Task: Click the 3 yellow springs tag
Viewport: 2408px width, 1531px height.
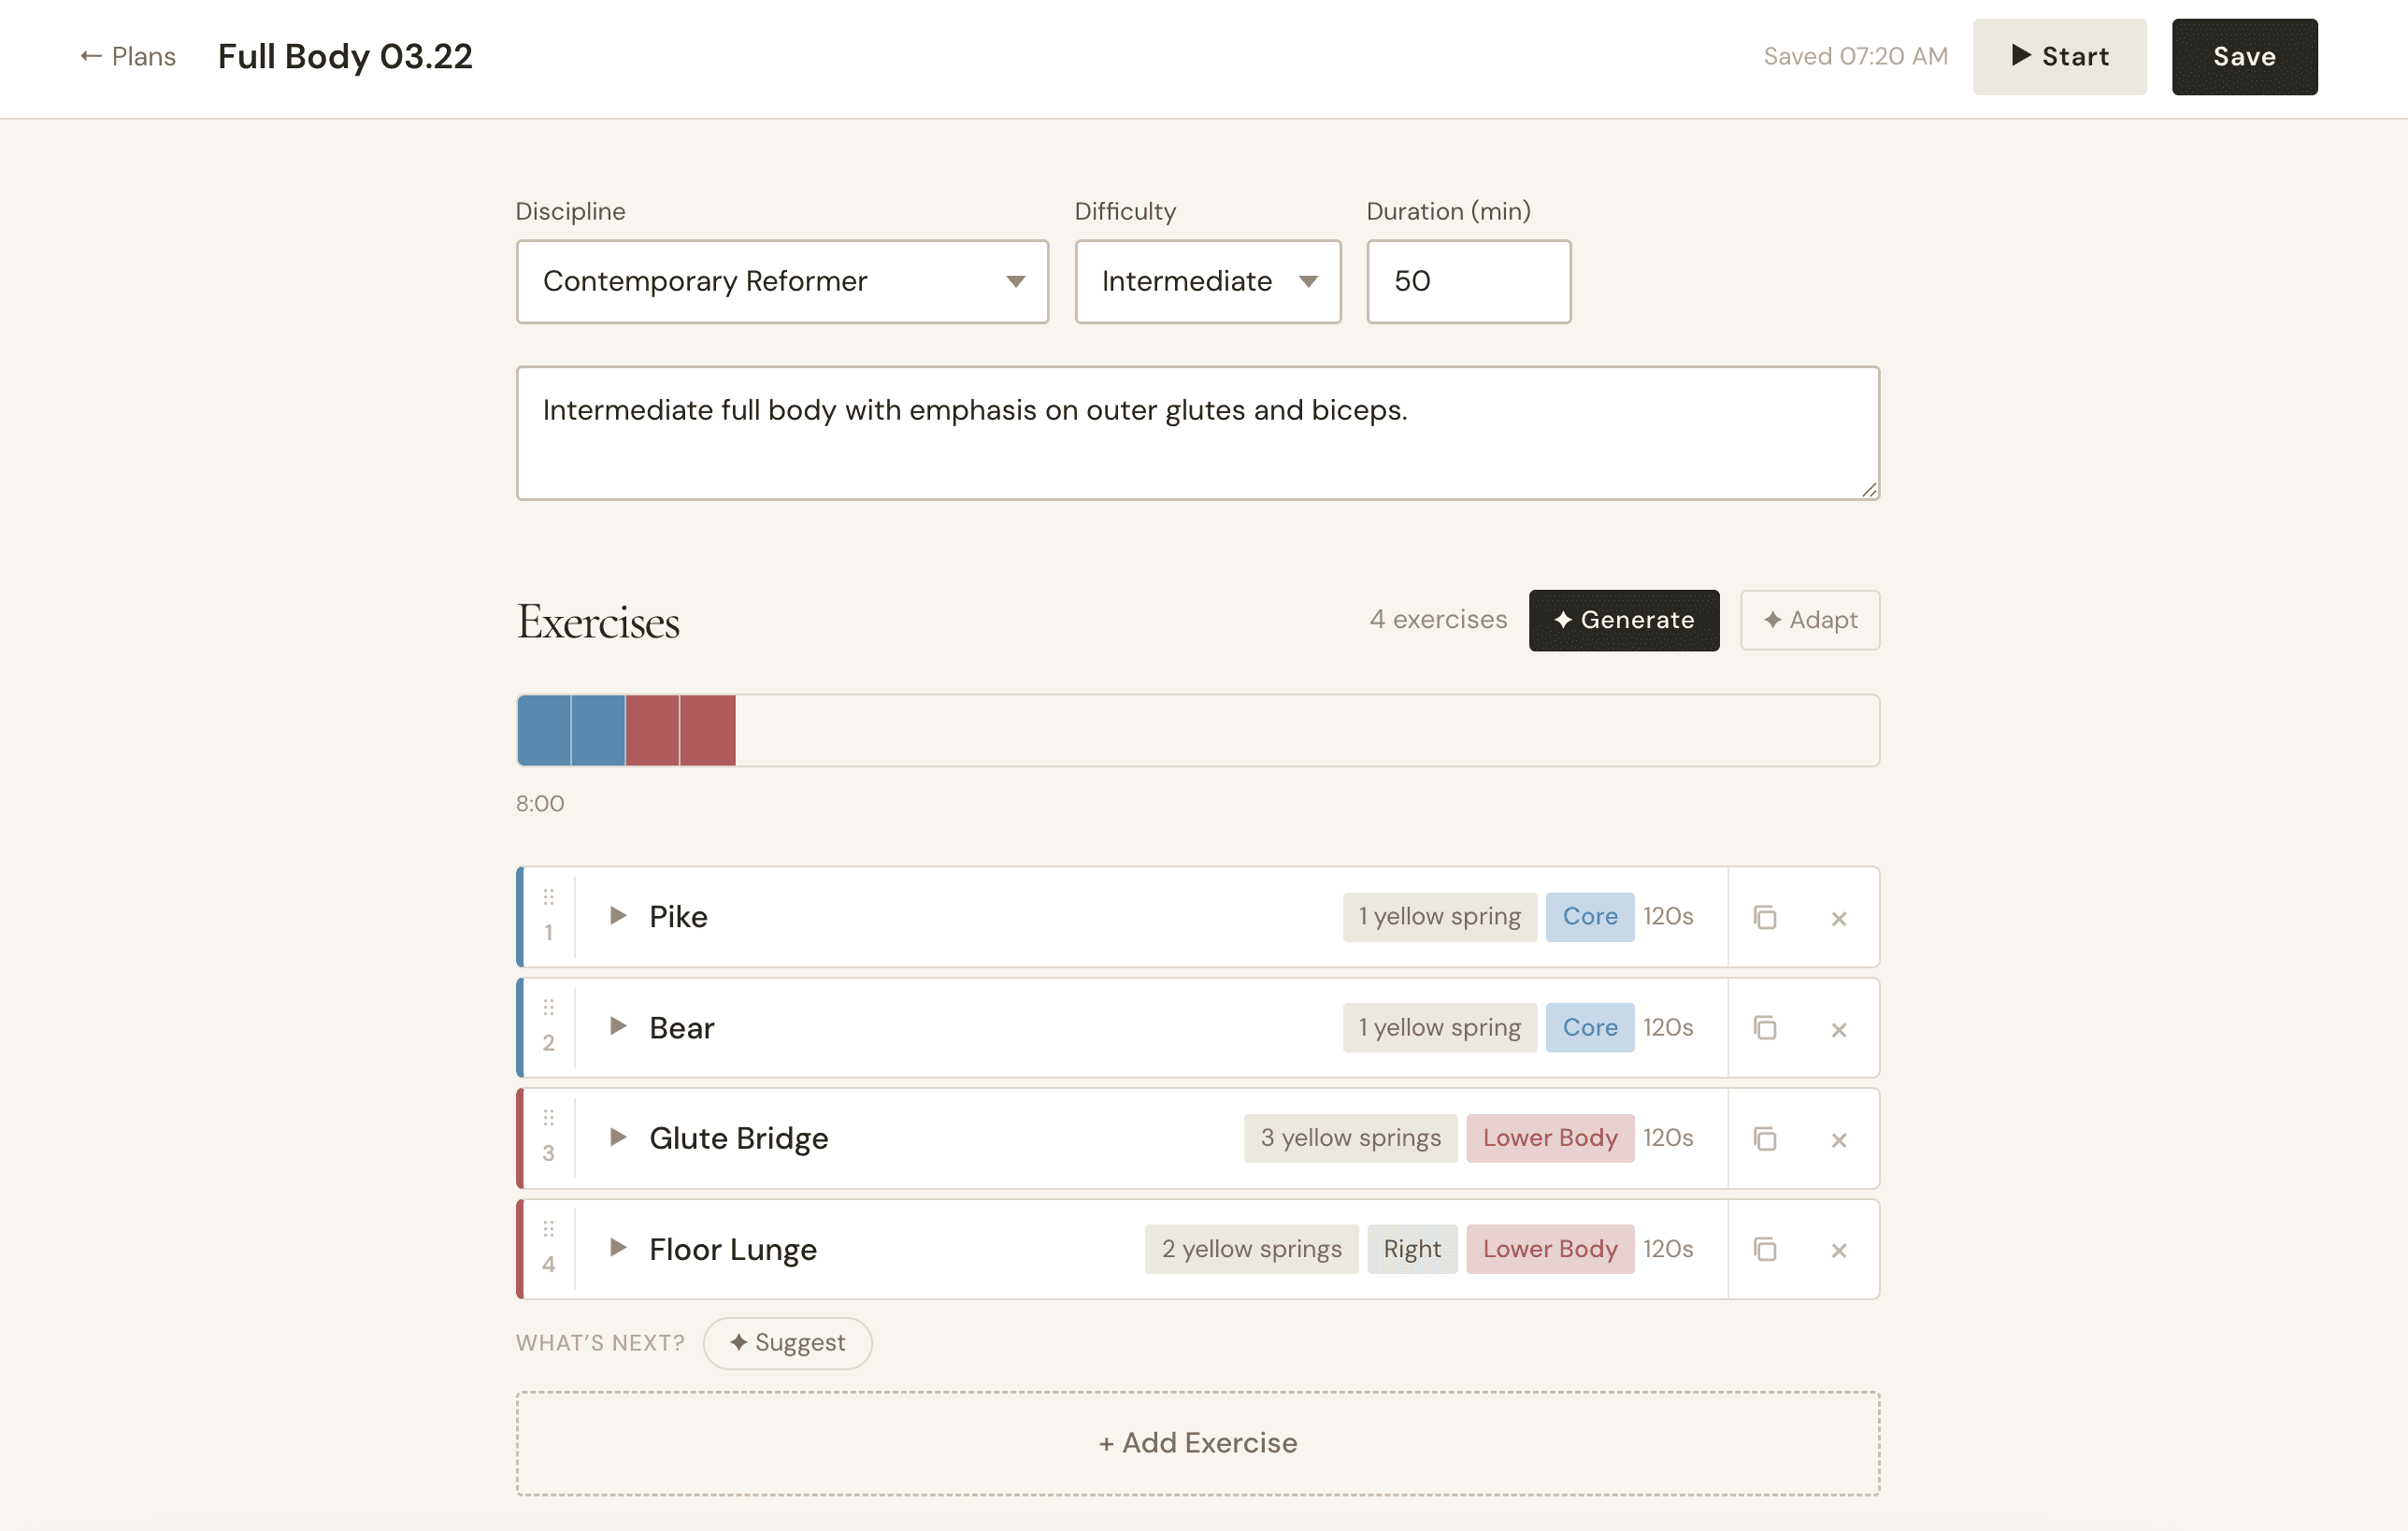Action: tap(1350, 1138)
